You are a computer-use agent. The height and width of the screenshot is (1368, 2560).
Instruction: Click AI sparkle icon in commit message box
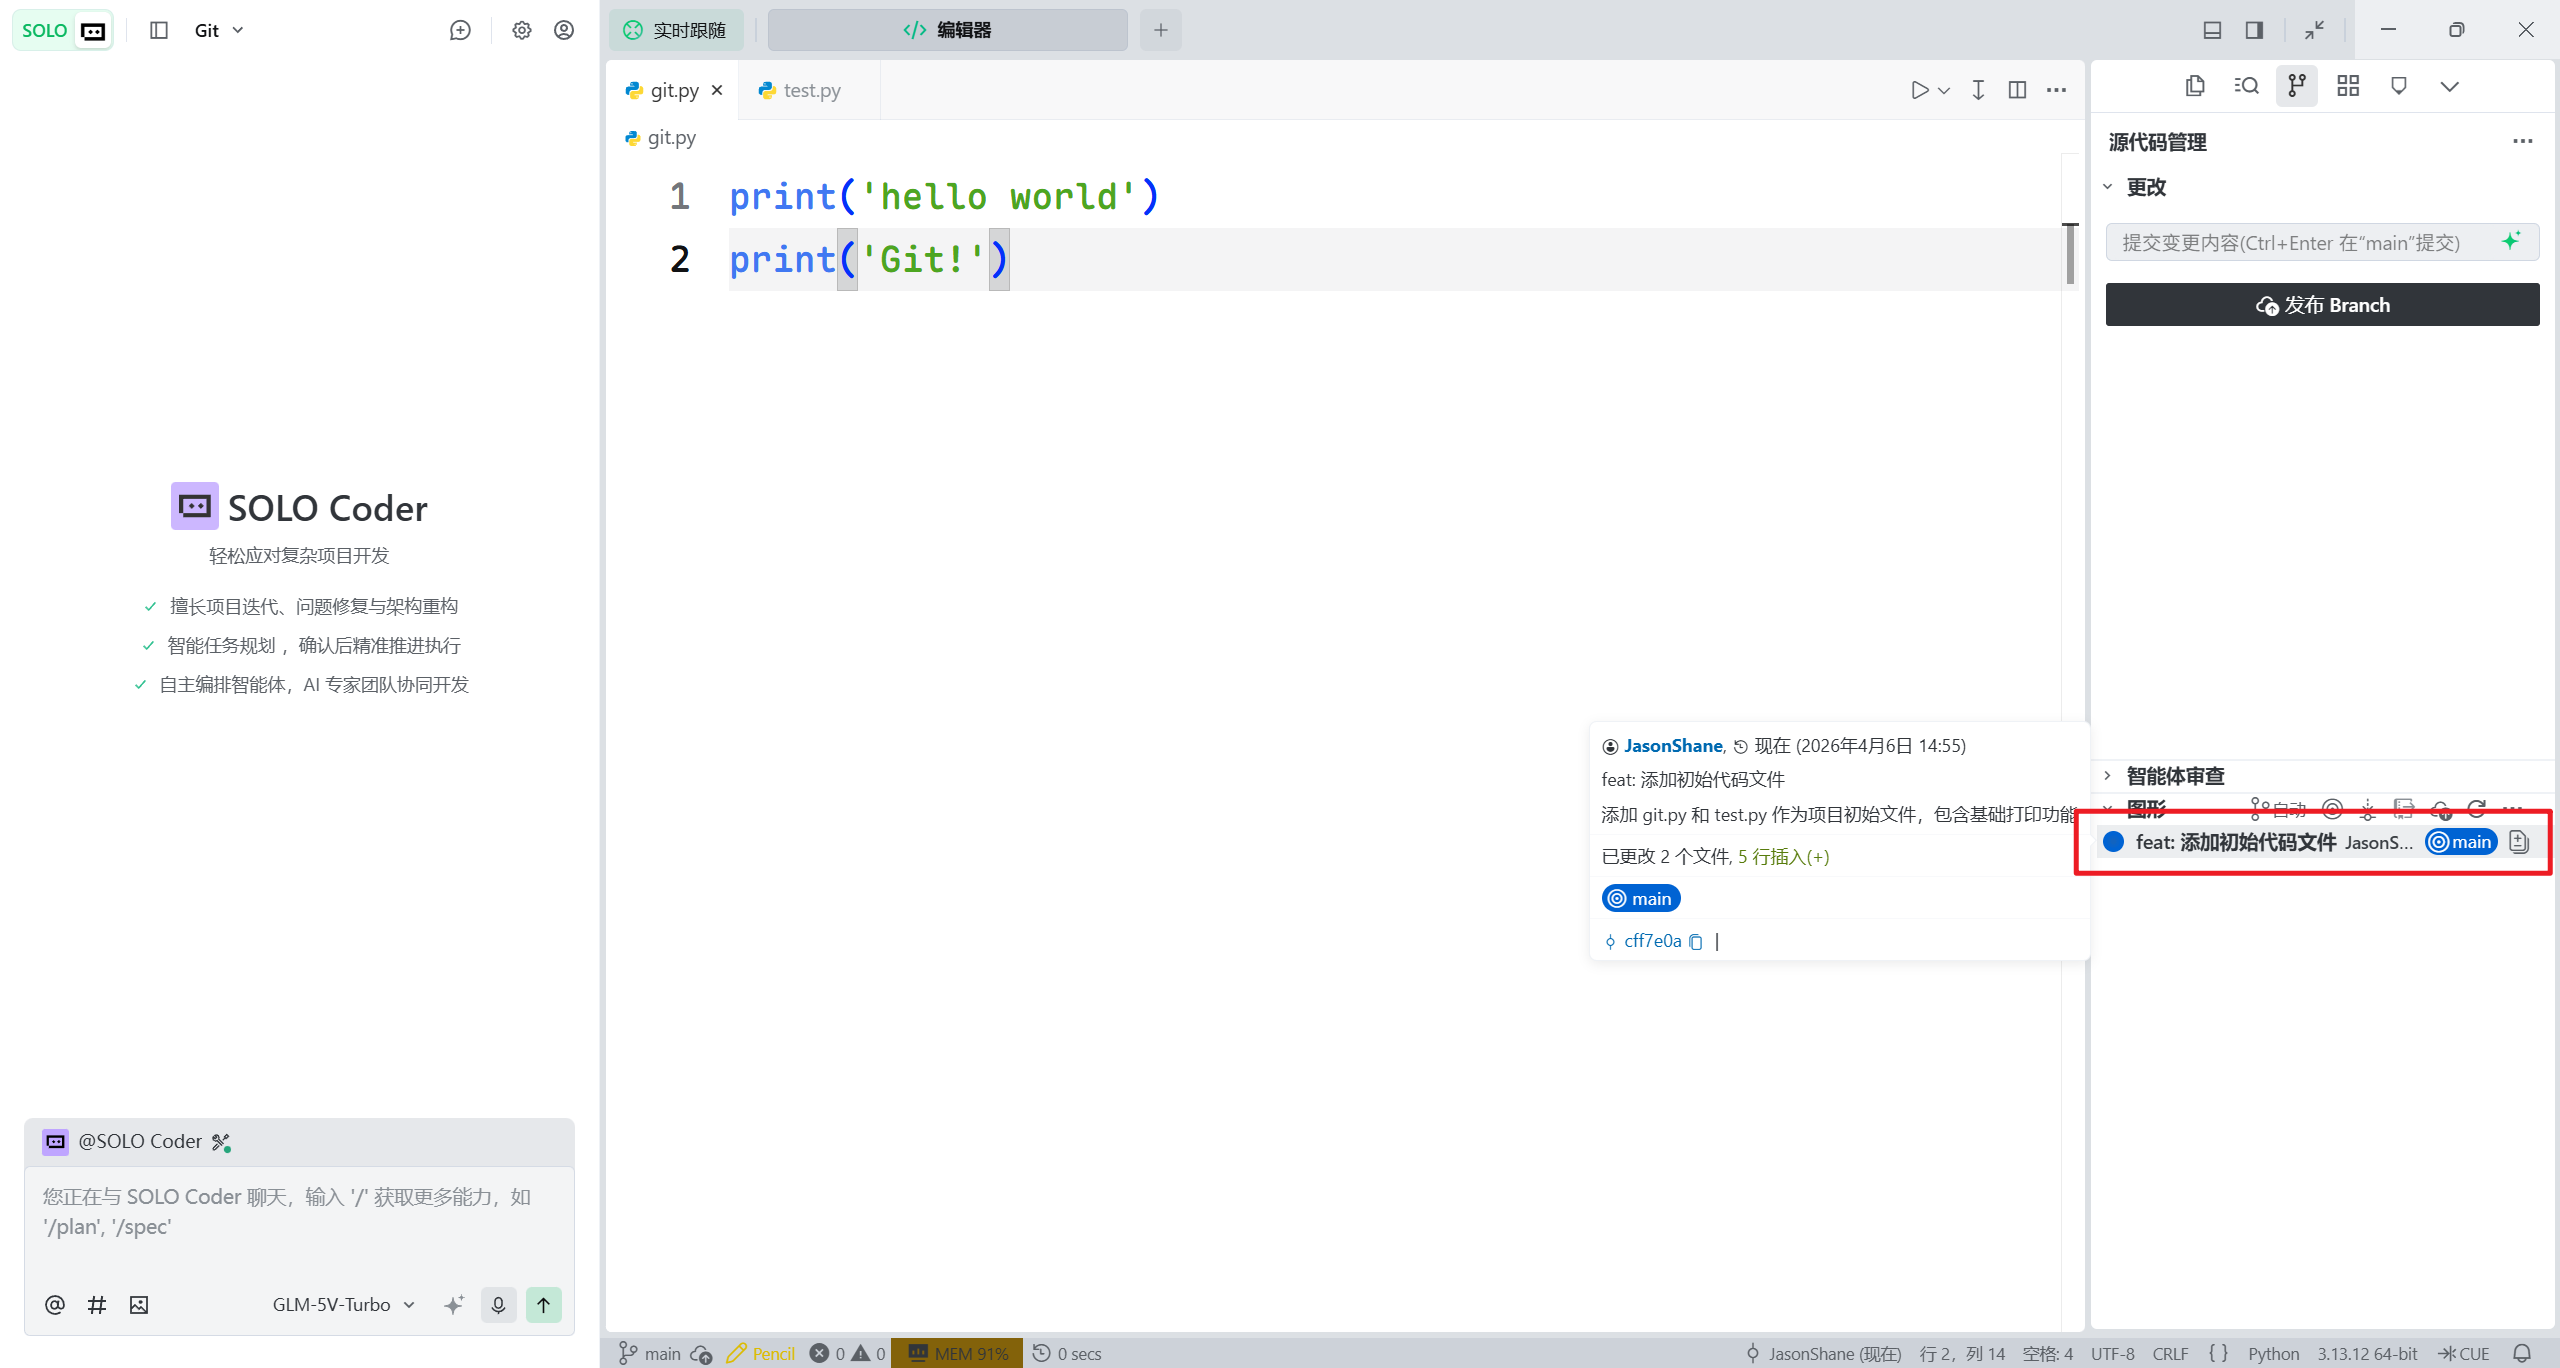click(x=2510, y=241)
